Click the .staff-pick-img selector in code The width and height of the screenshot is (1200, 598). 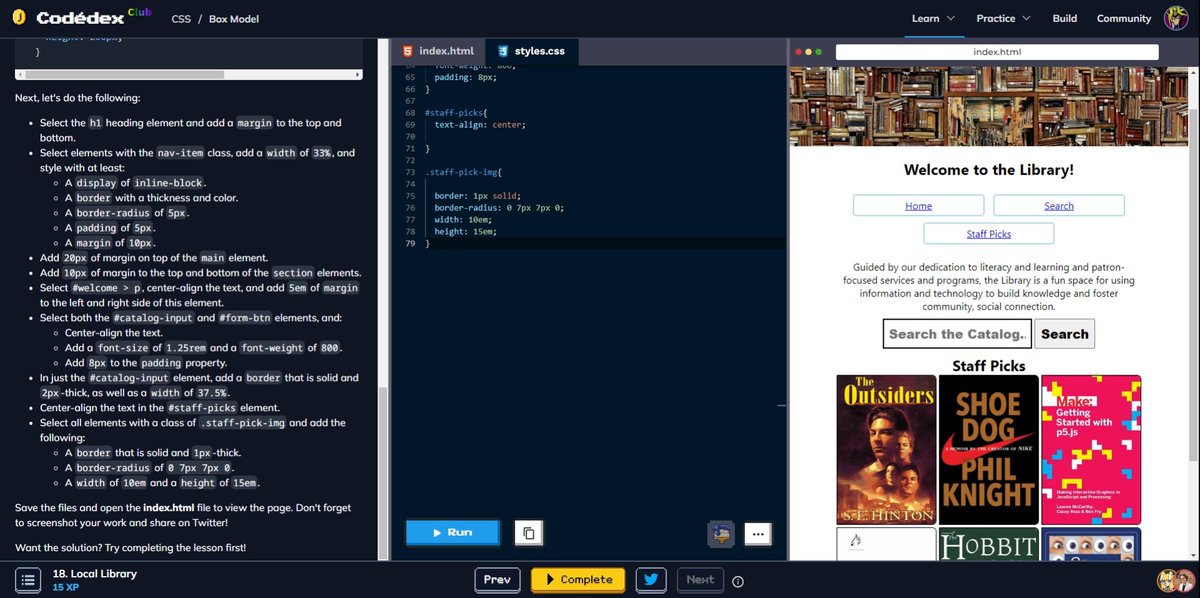click(464, 172)
